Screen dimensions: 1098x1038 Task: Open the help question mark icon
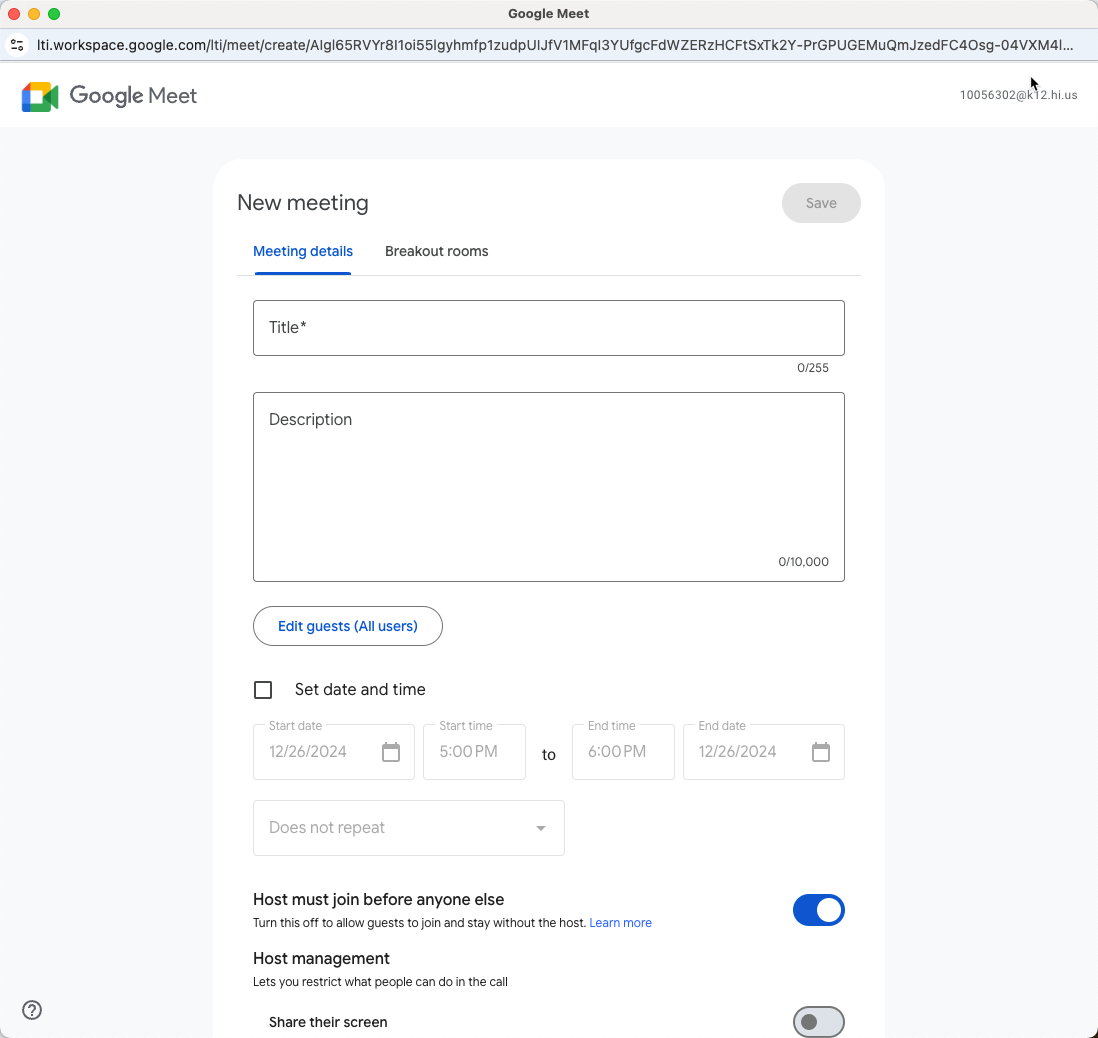pyautogui.click(x=32, y=1010)
